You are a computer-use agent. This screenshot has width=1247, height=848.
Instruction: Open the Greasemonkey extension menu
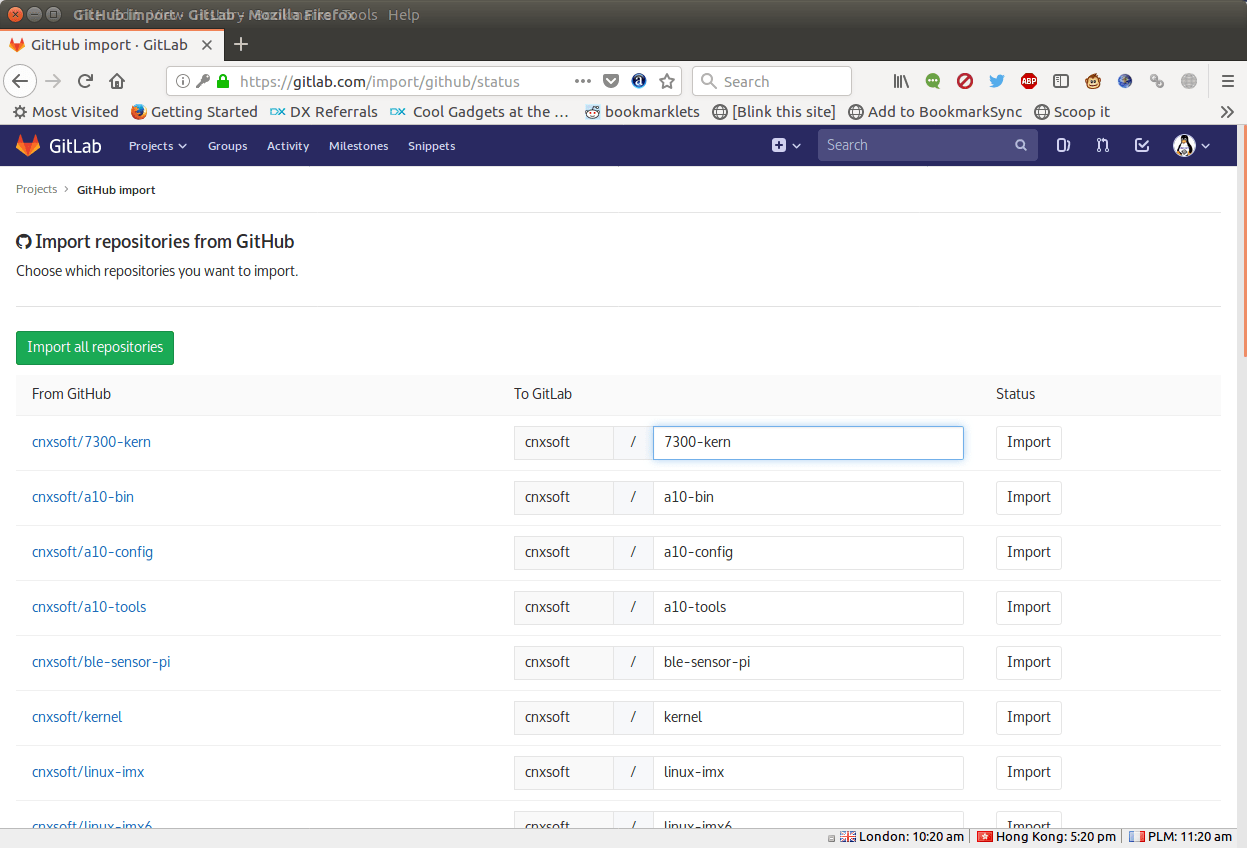[1092, 81]
